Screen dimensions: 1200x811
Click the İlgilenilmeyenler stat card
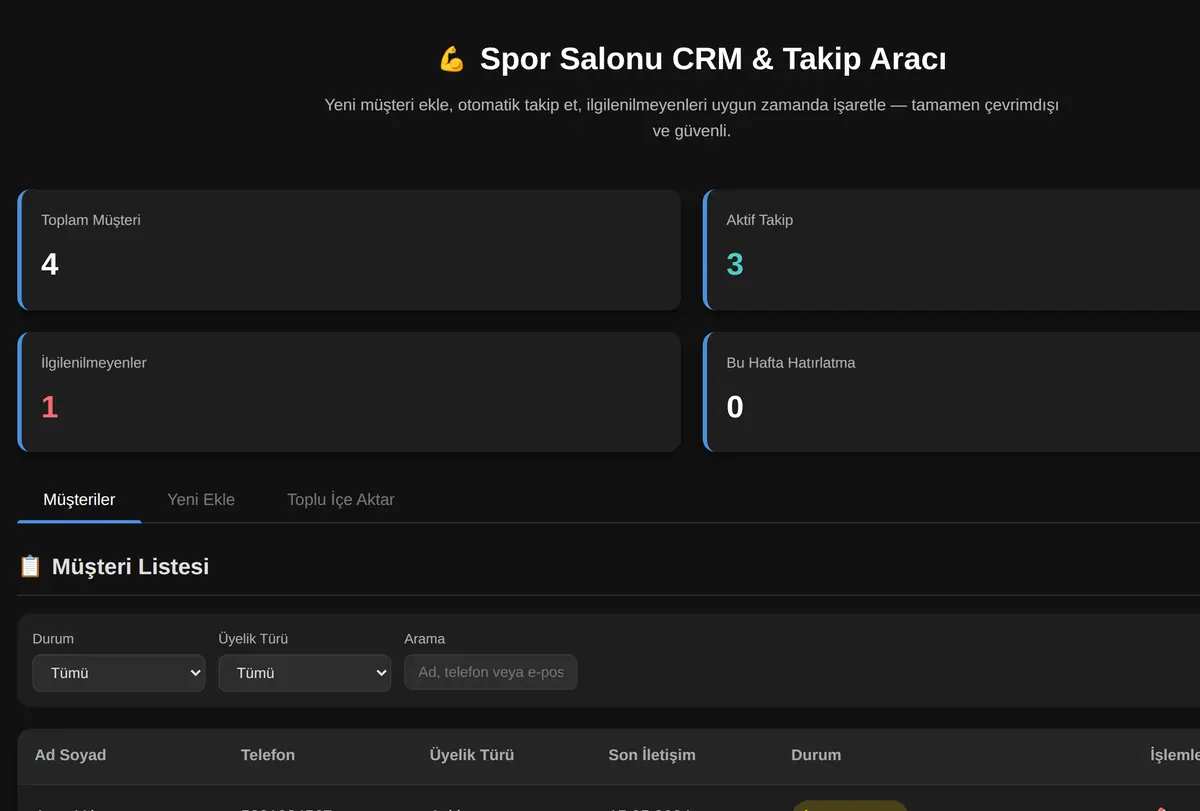349,392
